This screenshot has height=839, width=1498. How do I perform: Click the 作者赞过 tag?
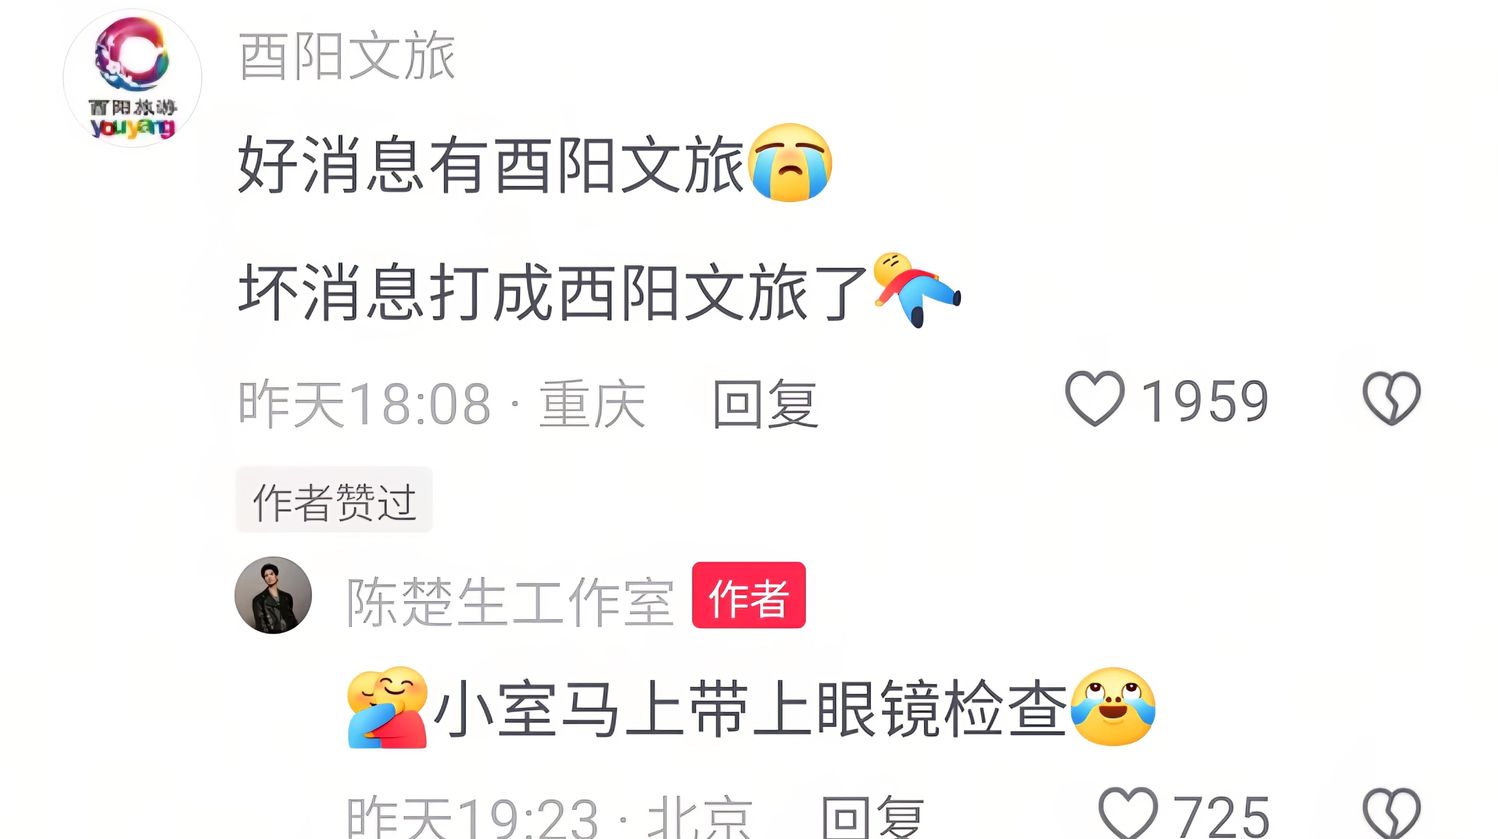pos(334,500)
